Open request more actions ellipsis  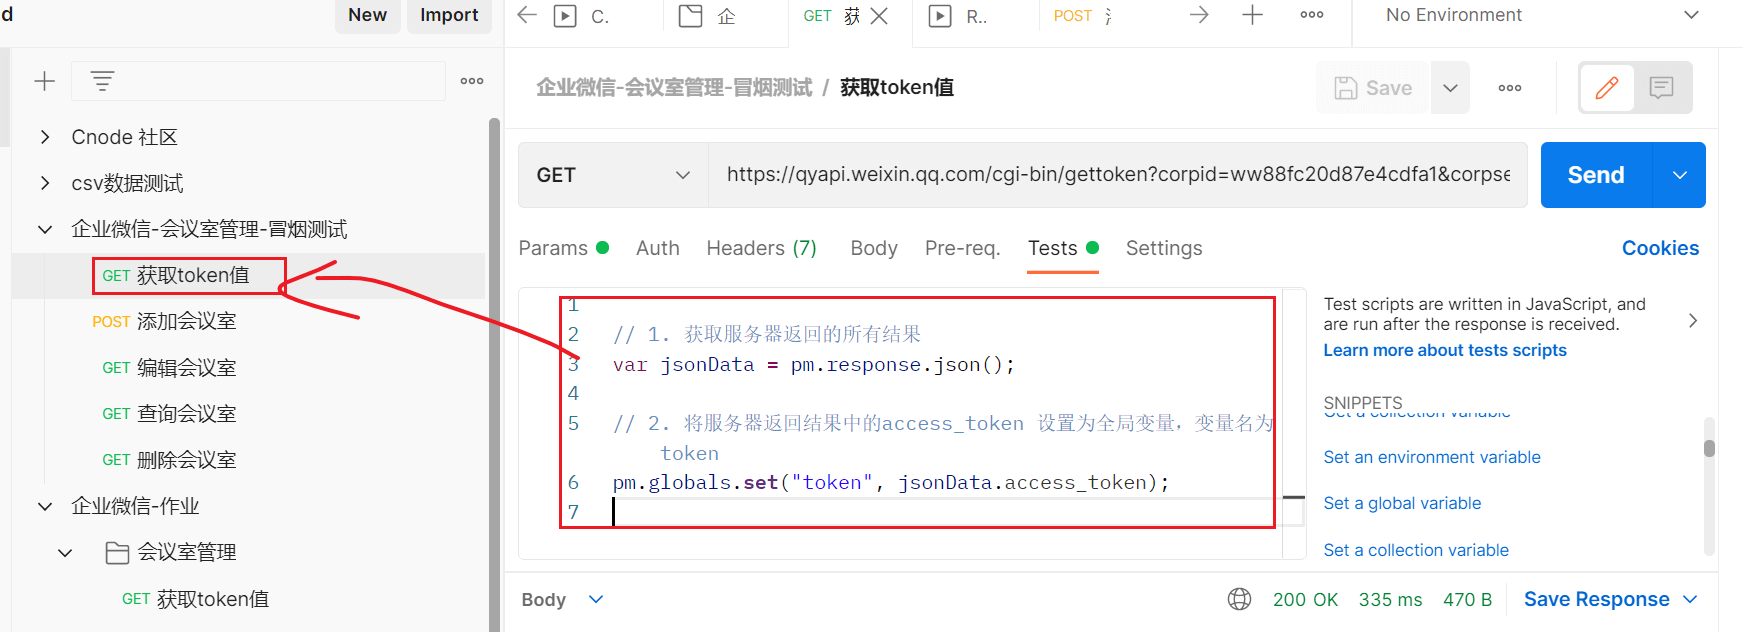click(1510, 88)
